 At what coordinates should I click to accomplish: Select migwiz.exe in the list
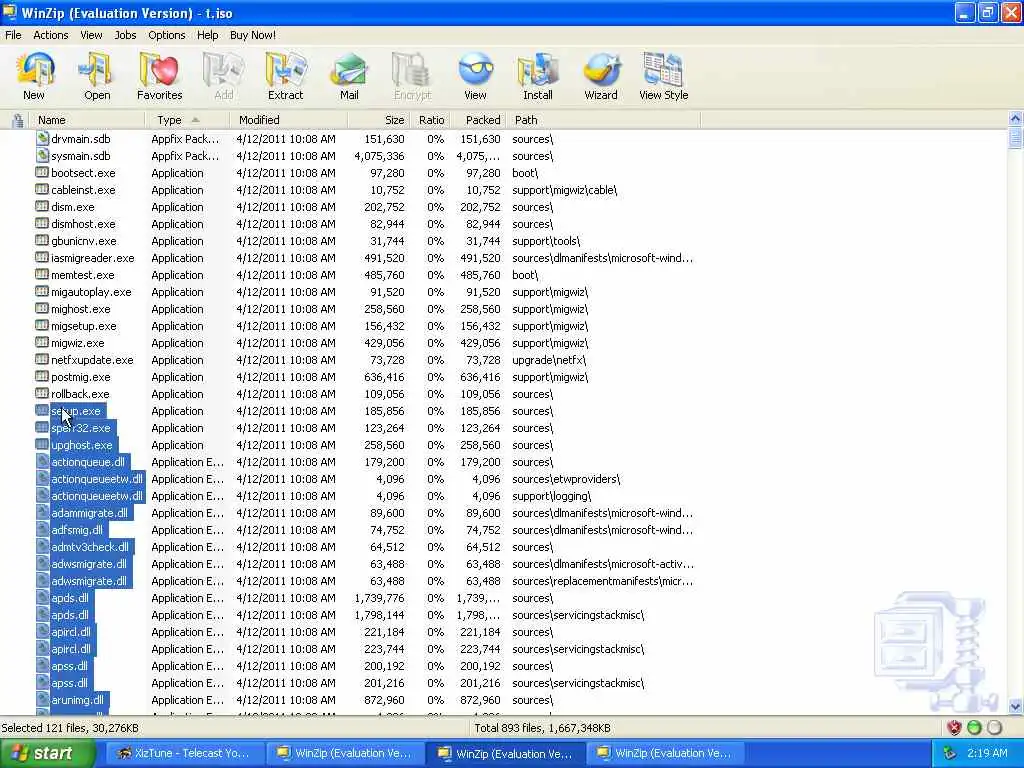(78, 343)
